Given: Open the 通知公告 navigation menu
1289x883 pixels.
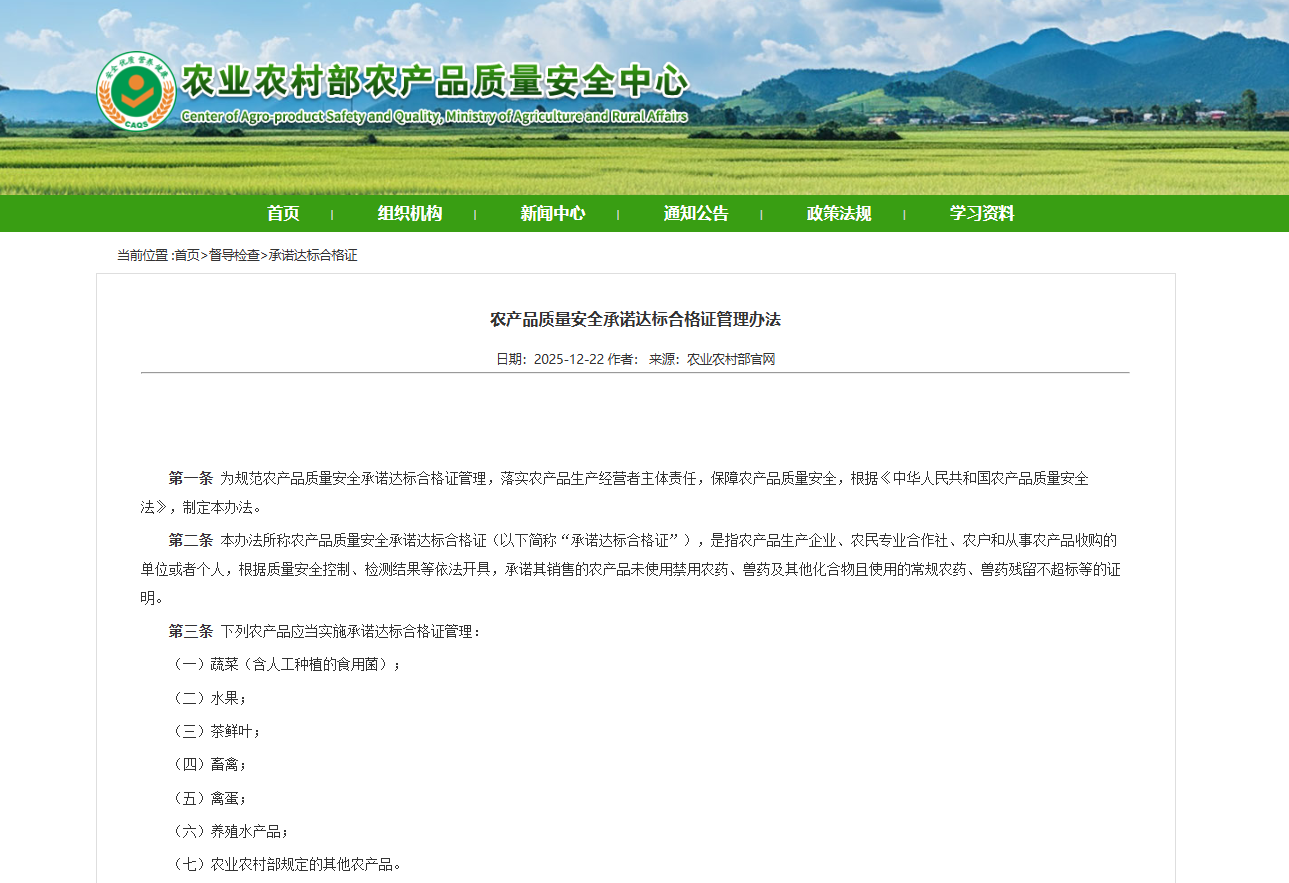Looking at the screenshot, I should (695, 213).
